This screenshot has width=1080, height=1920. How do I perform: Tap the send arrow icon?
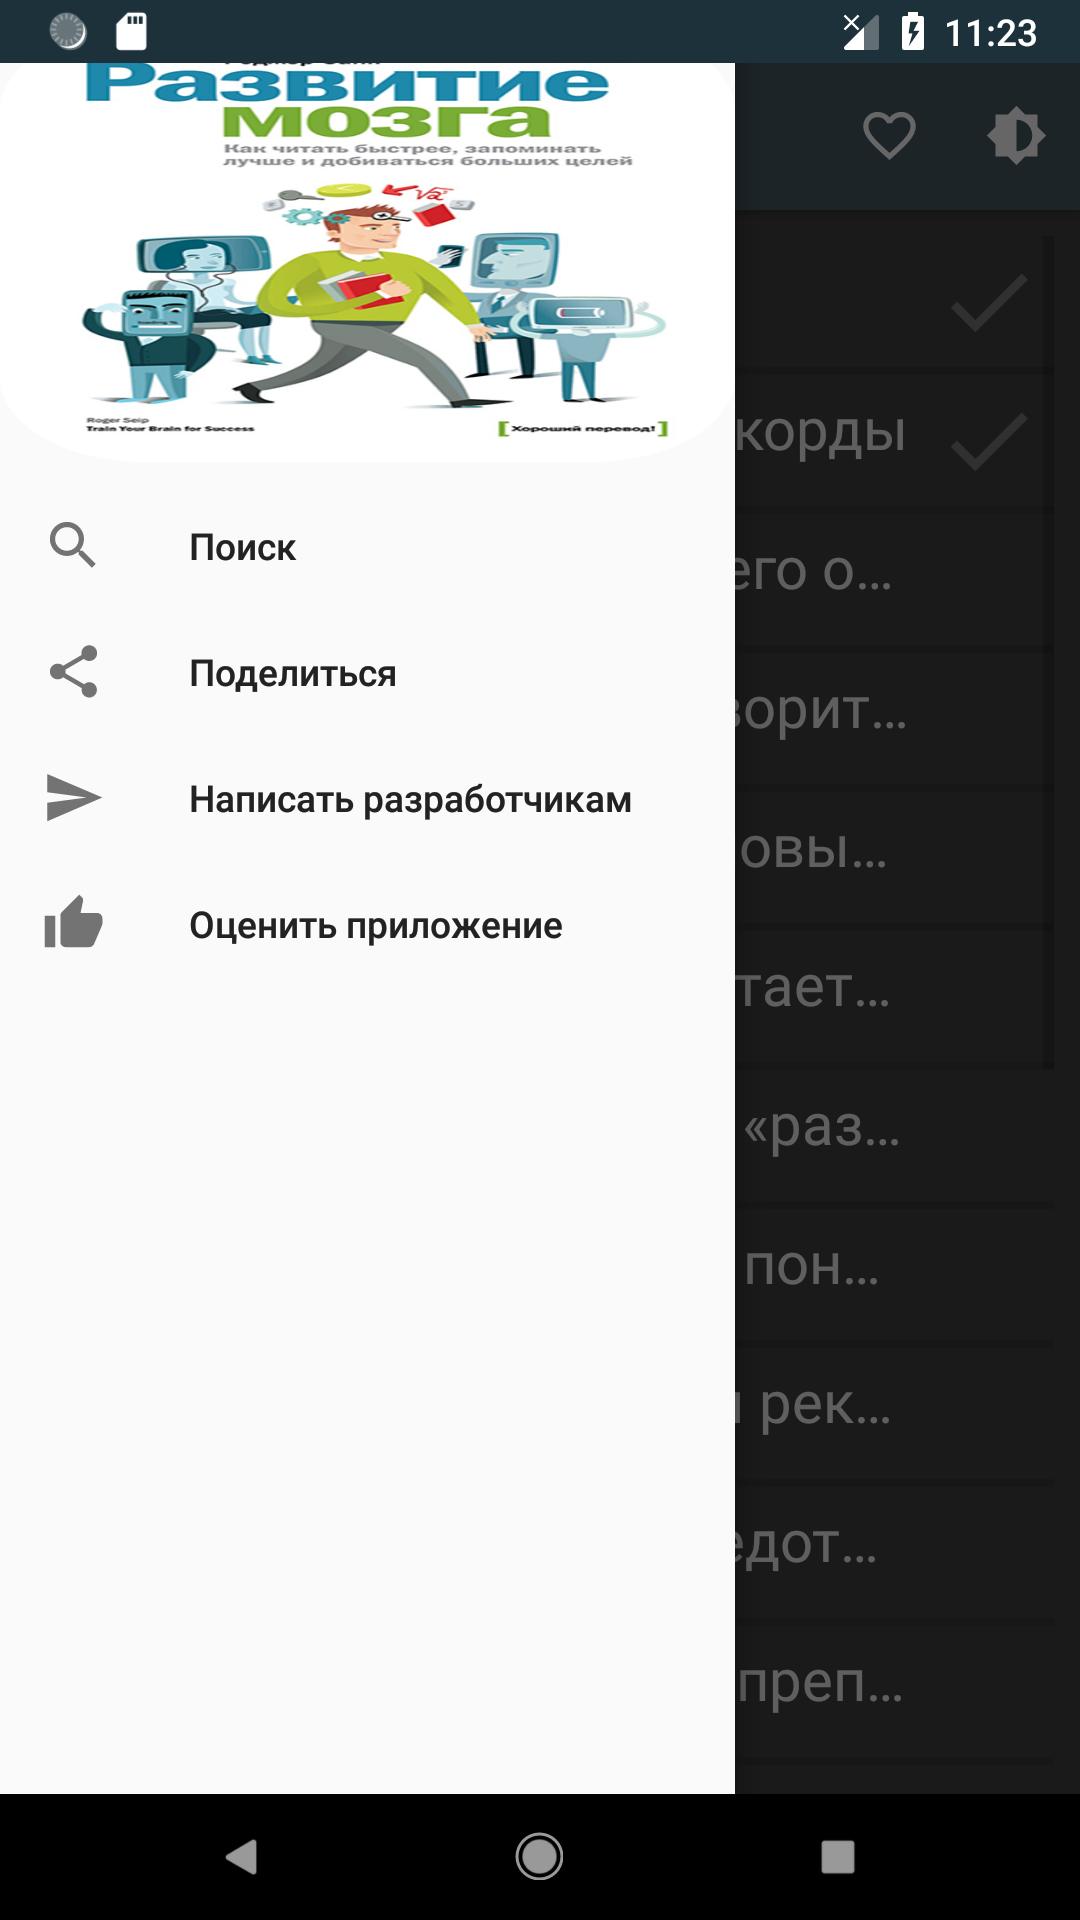[73, 798]
